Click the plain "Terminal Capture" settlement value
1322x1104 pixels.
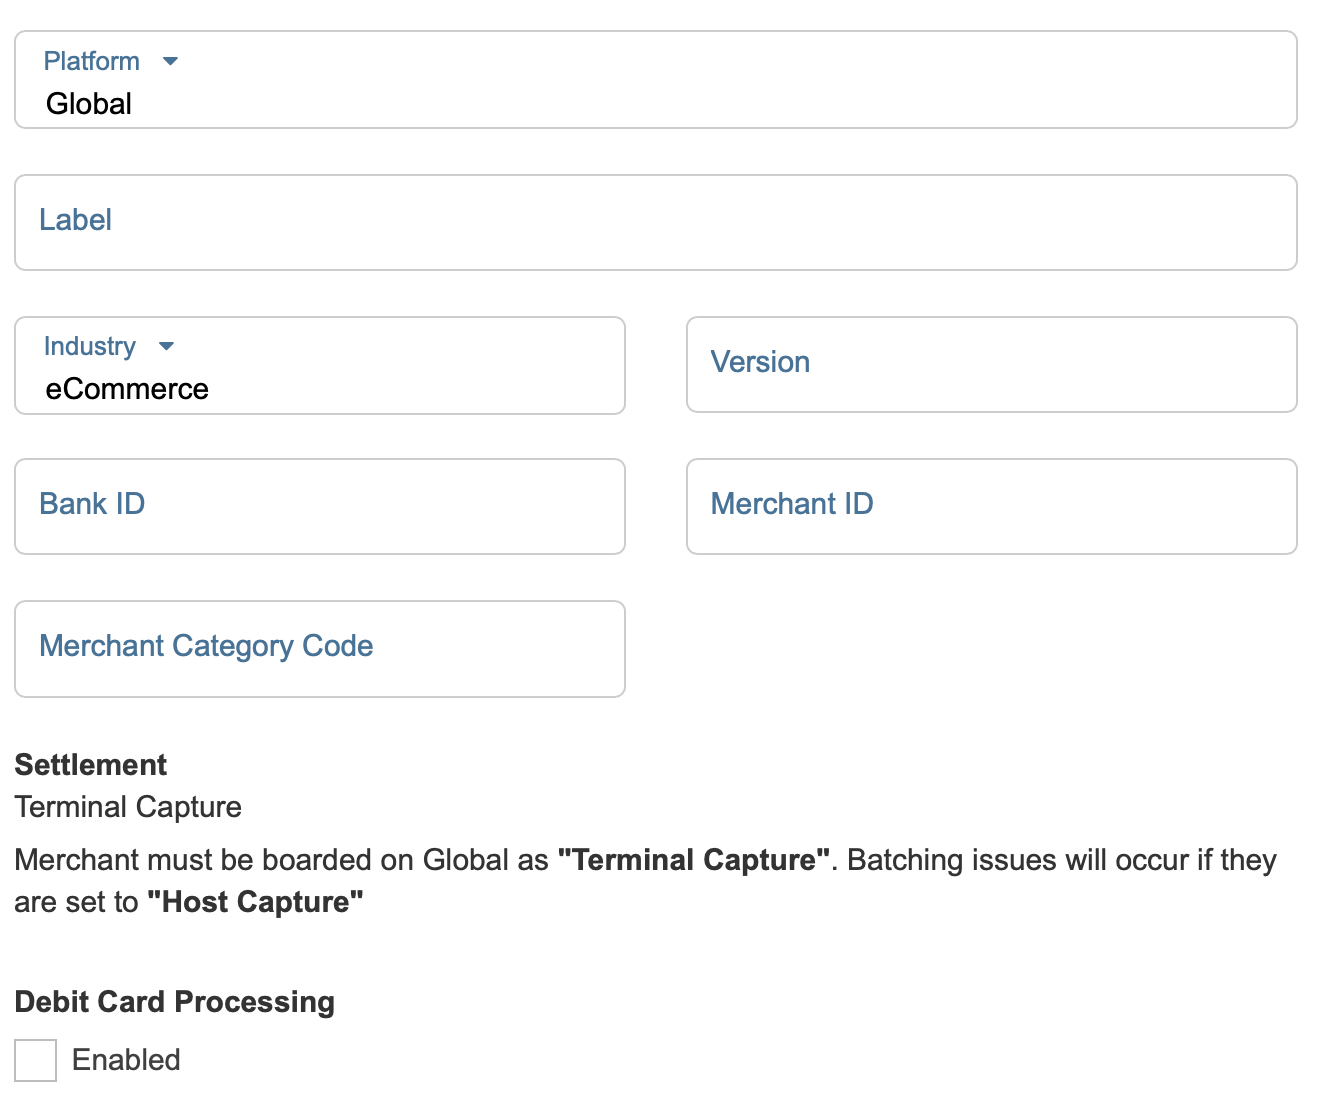click(x=128, y=807)
